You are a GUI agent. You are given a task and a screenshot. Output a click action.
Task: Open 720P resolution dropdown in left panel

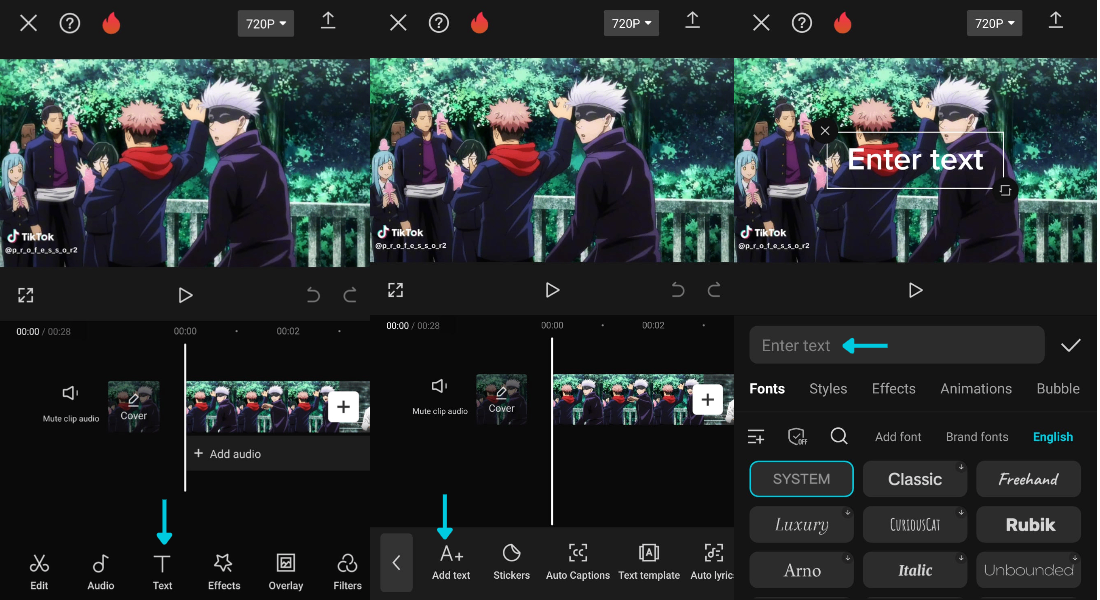point(266,23)
